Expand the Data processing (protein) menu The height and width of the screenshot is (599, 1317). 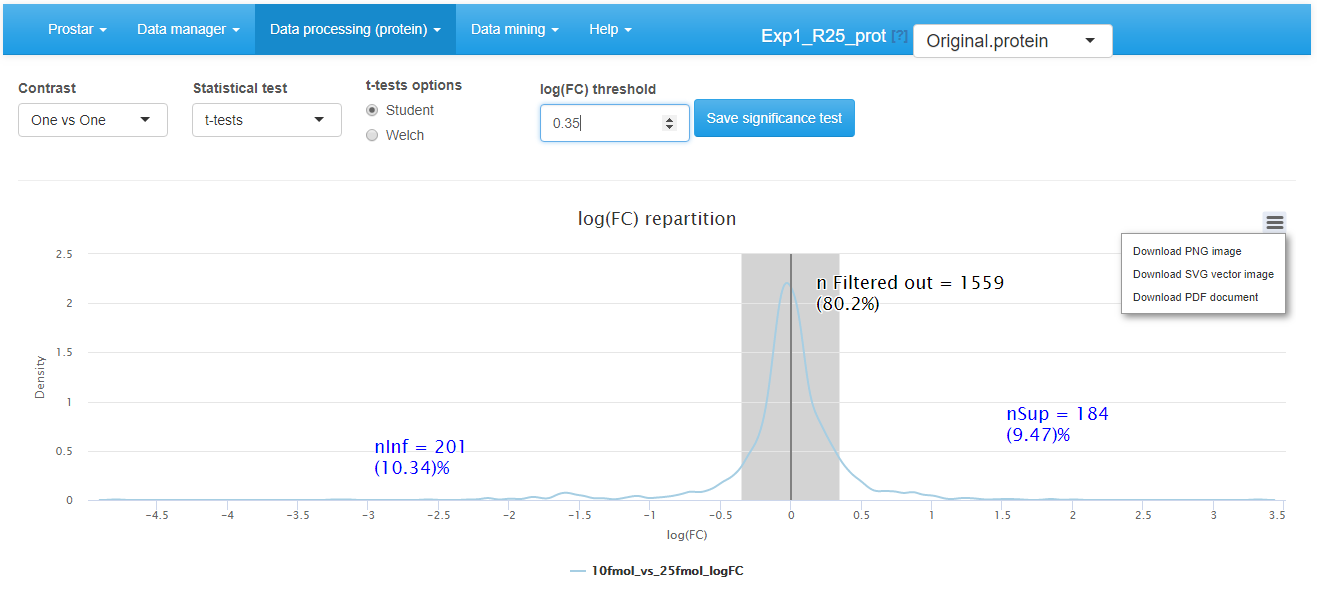(354, 29)
